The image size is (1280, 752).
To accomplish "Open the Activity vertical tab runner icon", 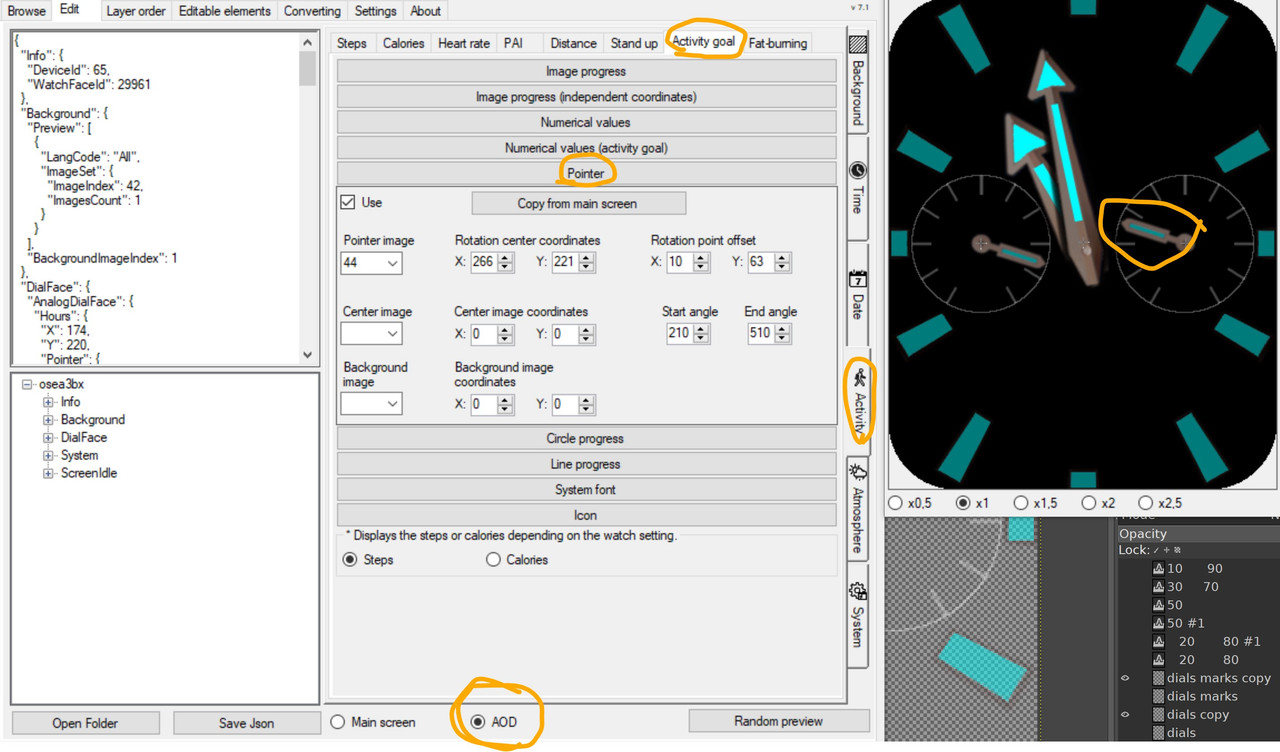I will click(x=858, y=378).
